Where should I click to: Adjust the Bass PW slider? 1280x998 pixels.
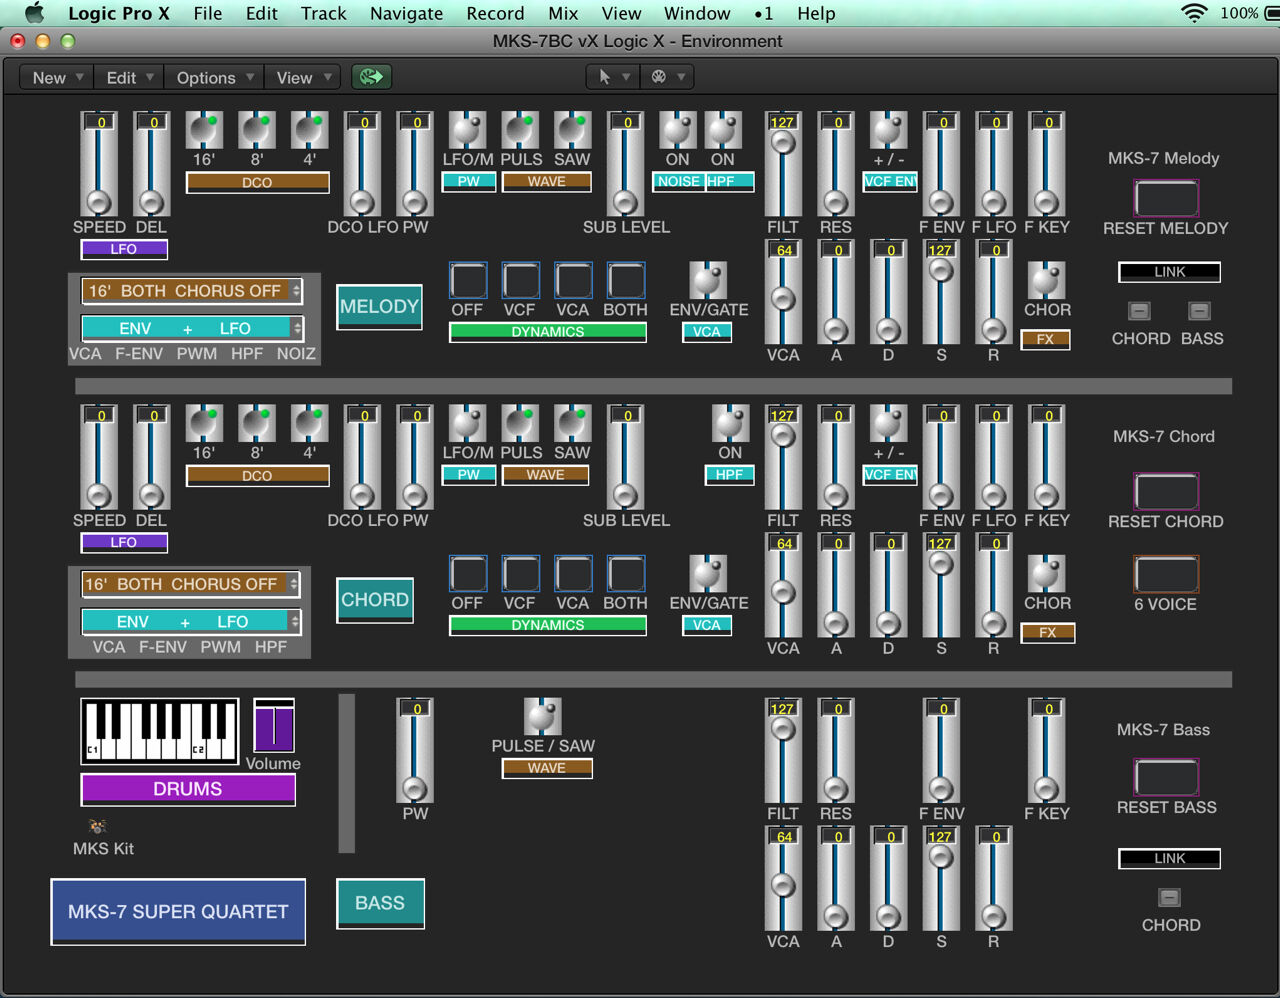415,751
